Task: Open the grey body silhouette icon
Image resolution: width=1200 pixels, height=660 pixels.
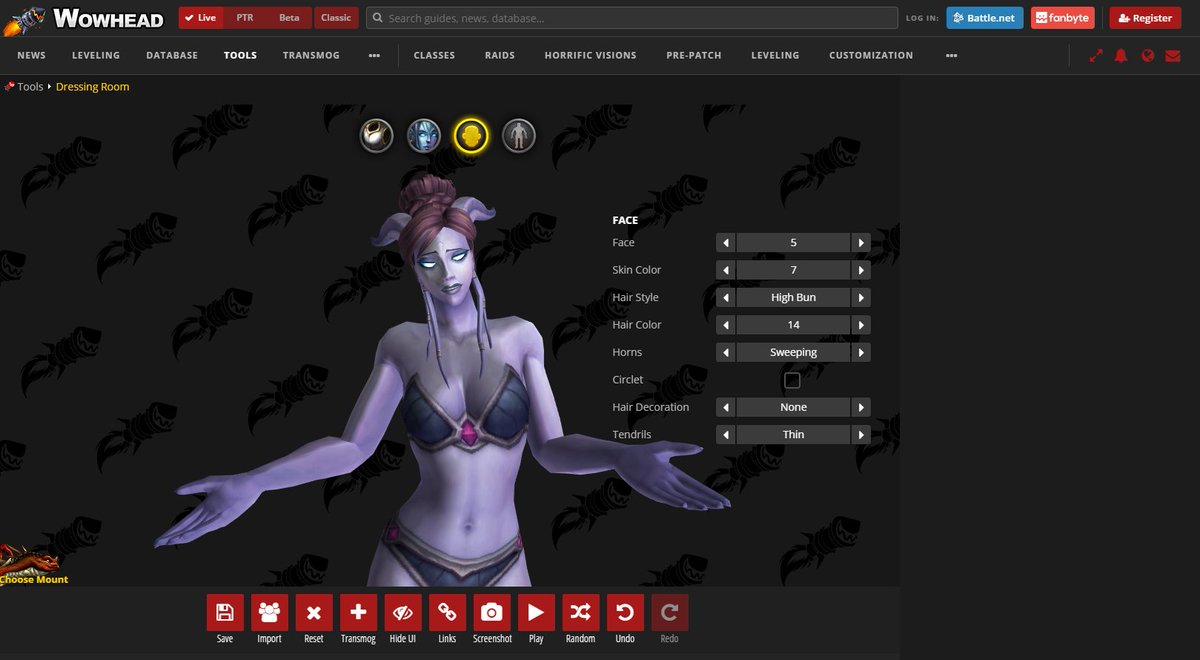Action: click(x=518, y=135)
